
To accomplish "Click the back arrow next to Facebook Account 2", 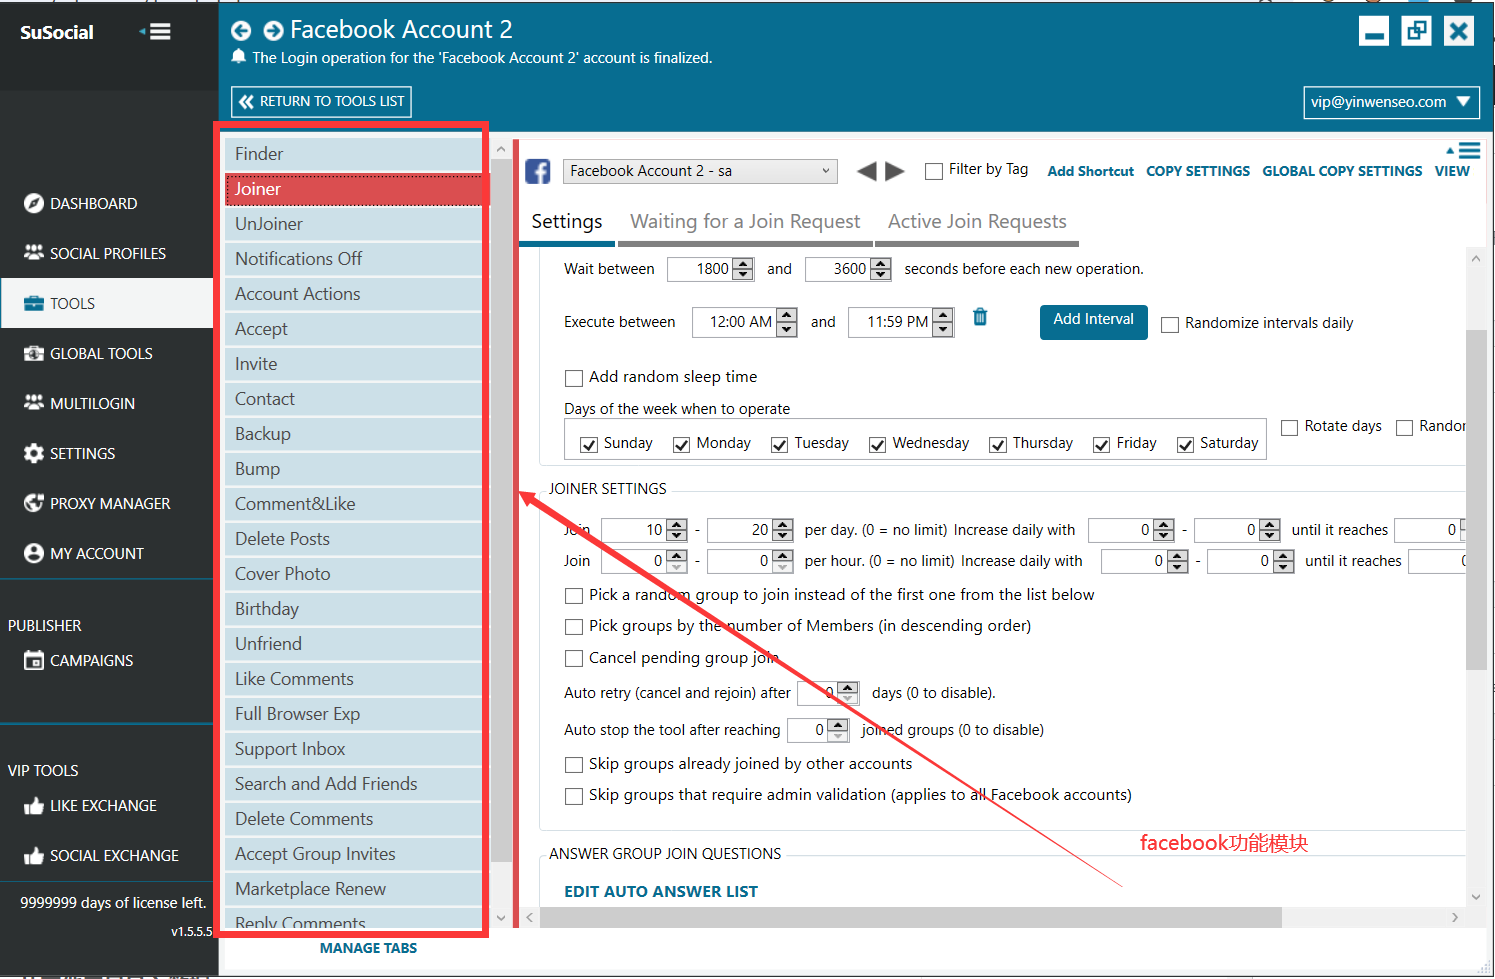I will pos(241,31).
